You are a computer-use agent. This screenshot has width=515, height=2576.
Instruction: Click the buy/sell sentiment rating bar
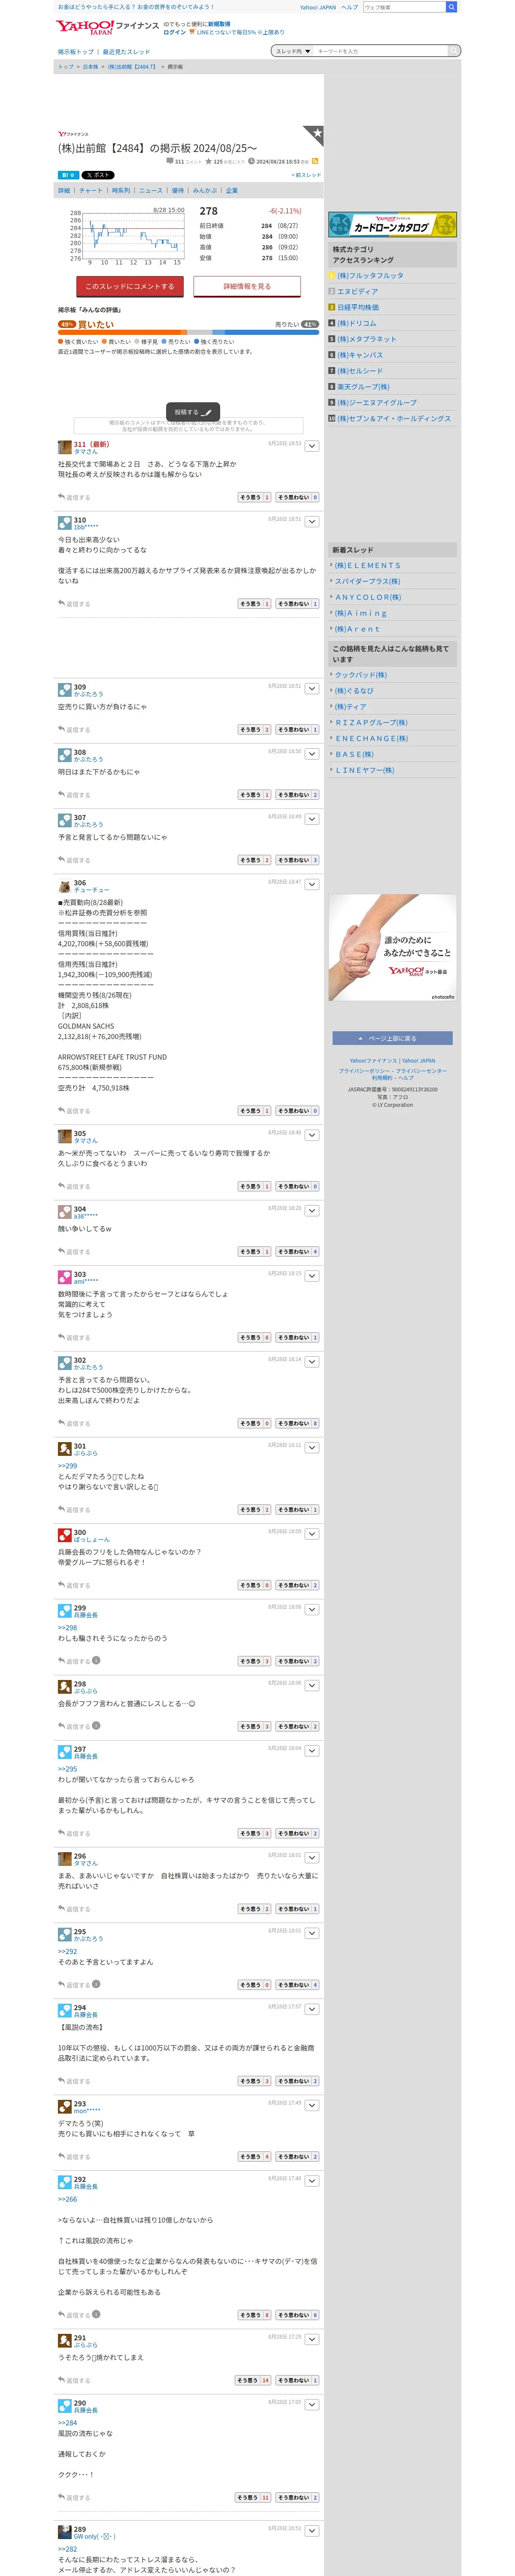[188, 332]
